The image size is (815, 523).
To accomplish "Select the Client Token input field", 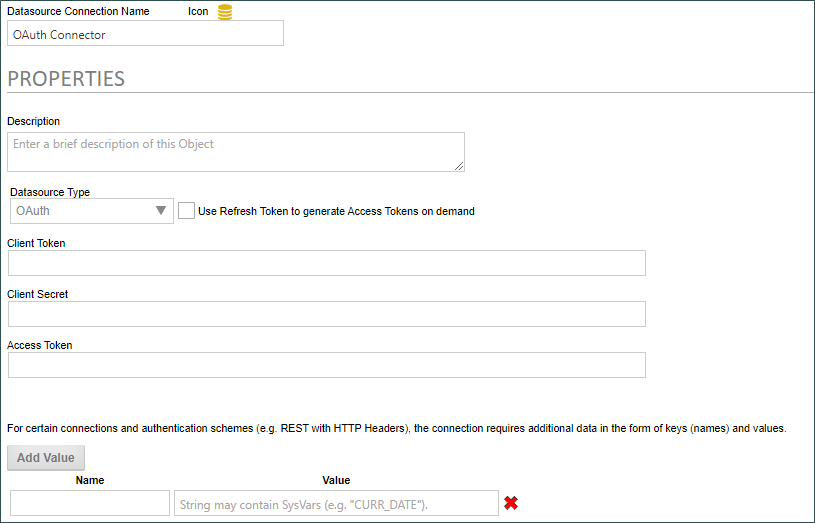I will (327, 263).
